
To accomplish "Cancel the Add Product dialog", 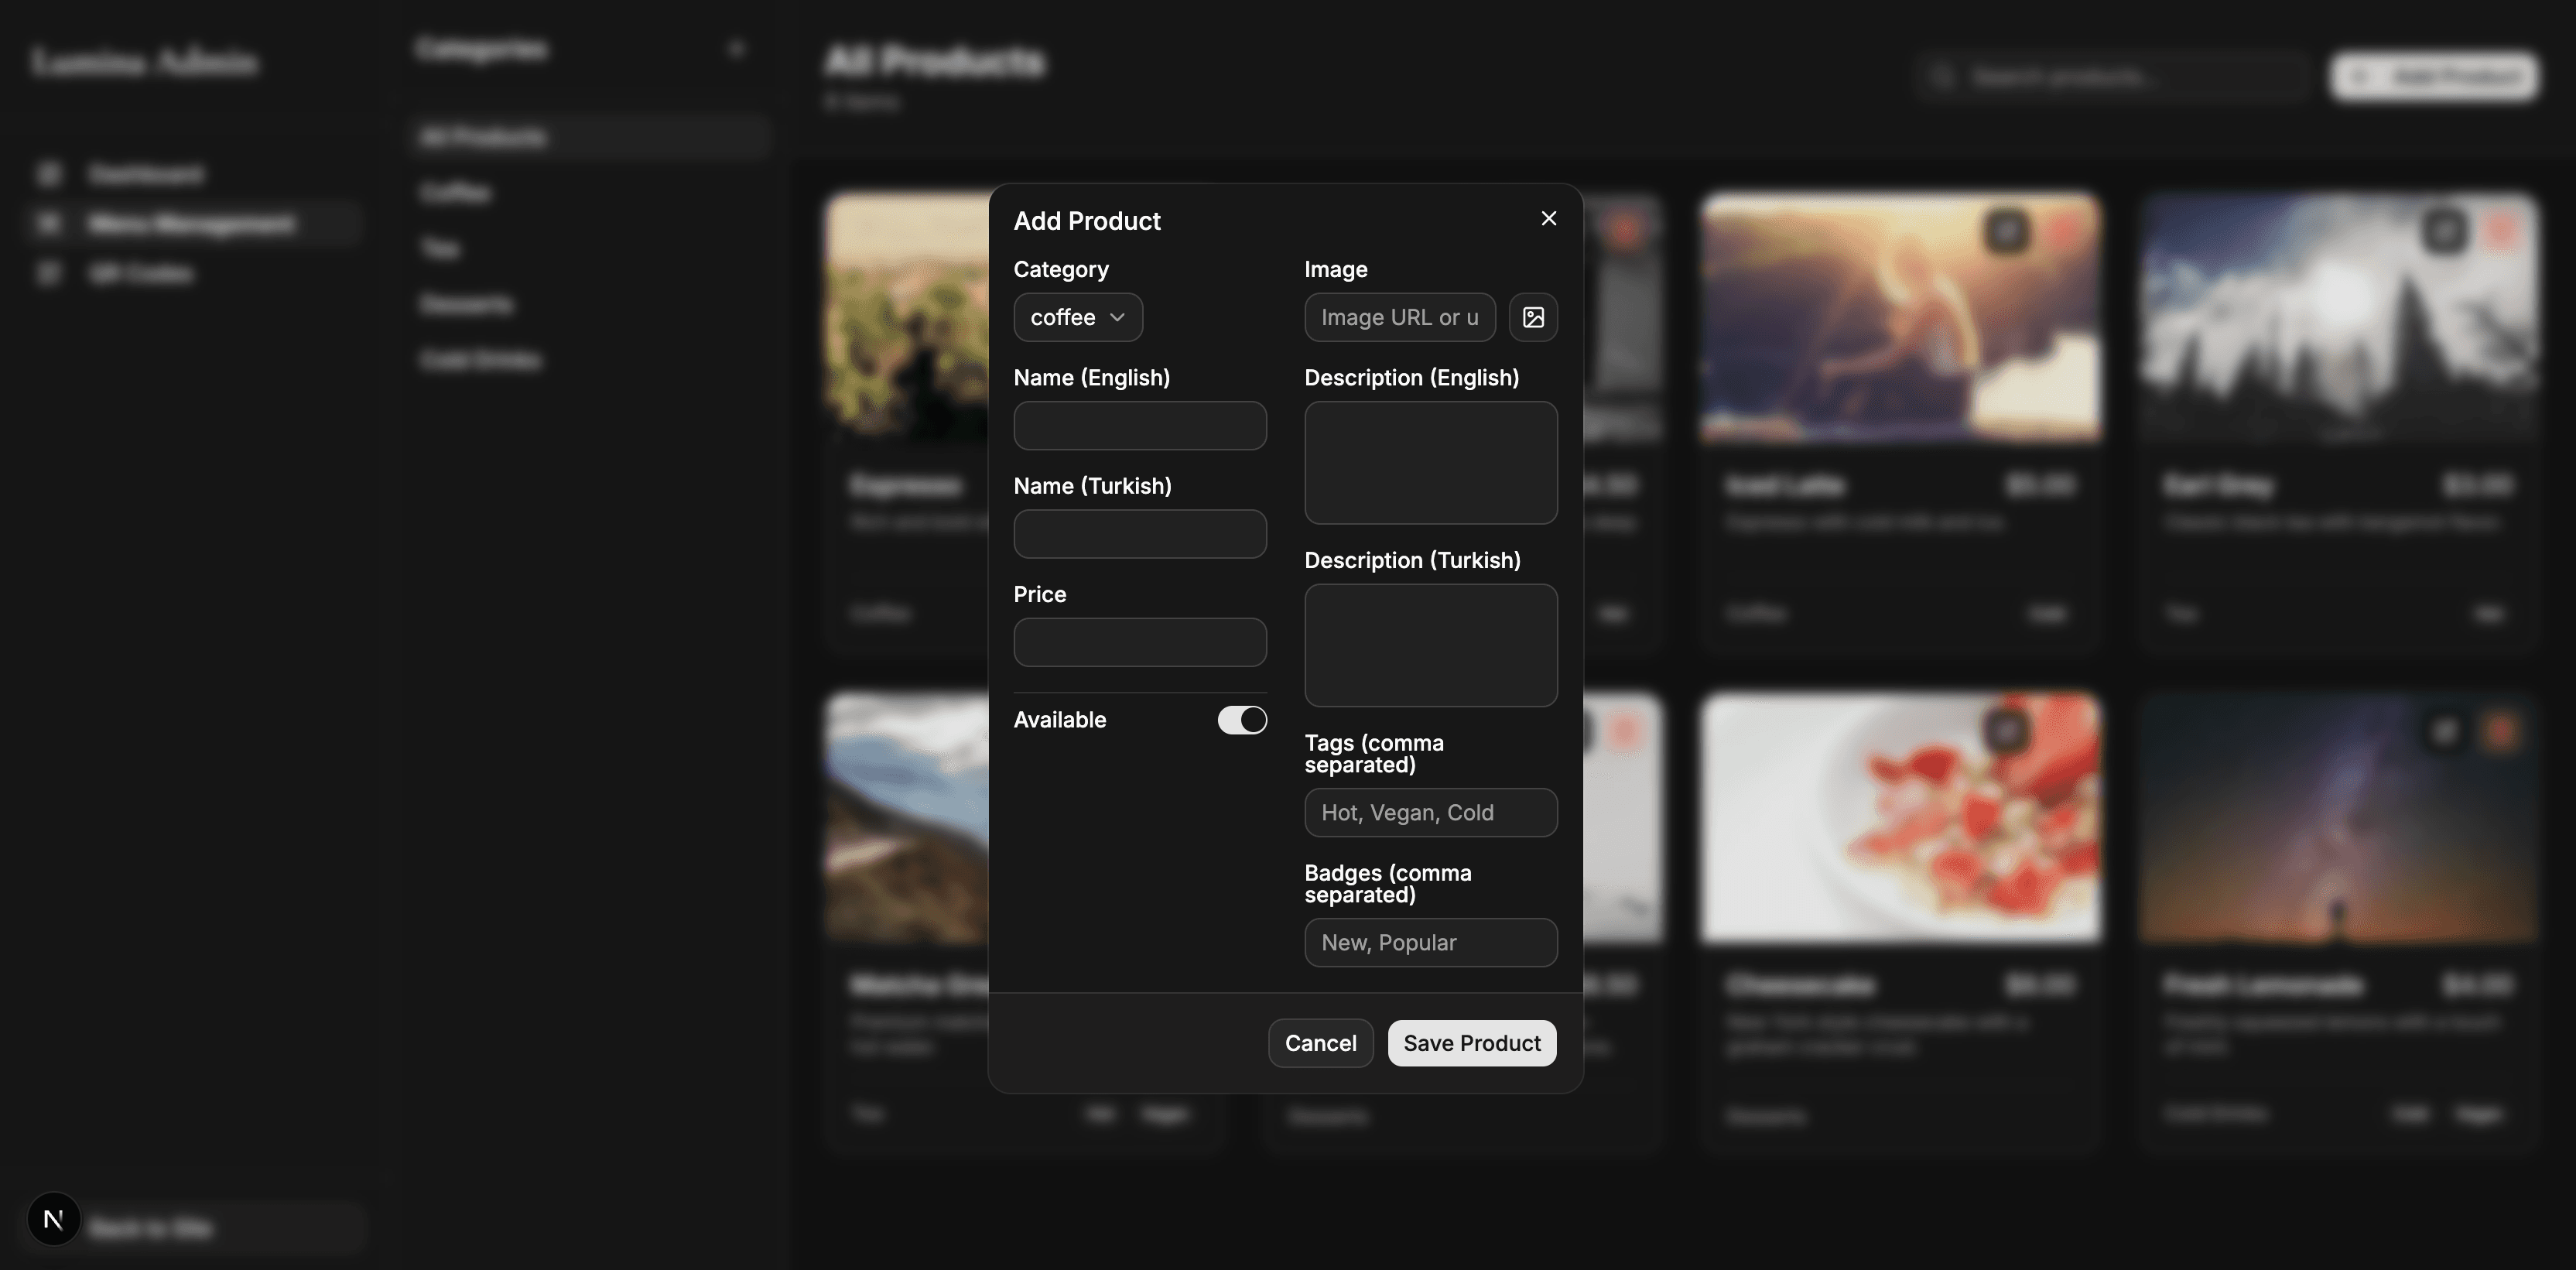I will (x=1321, y=1043).
